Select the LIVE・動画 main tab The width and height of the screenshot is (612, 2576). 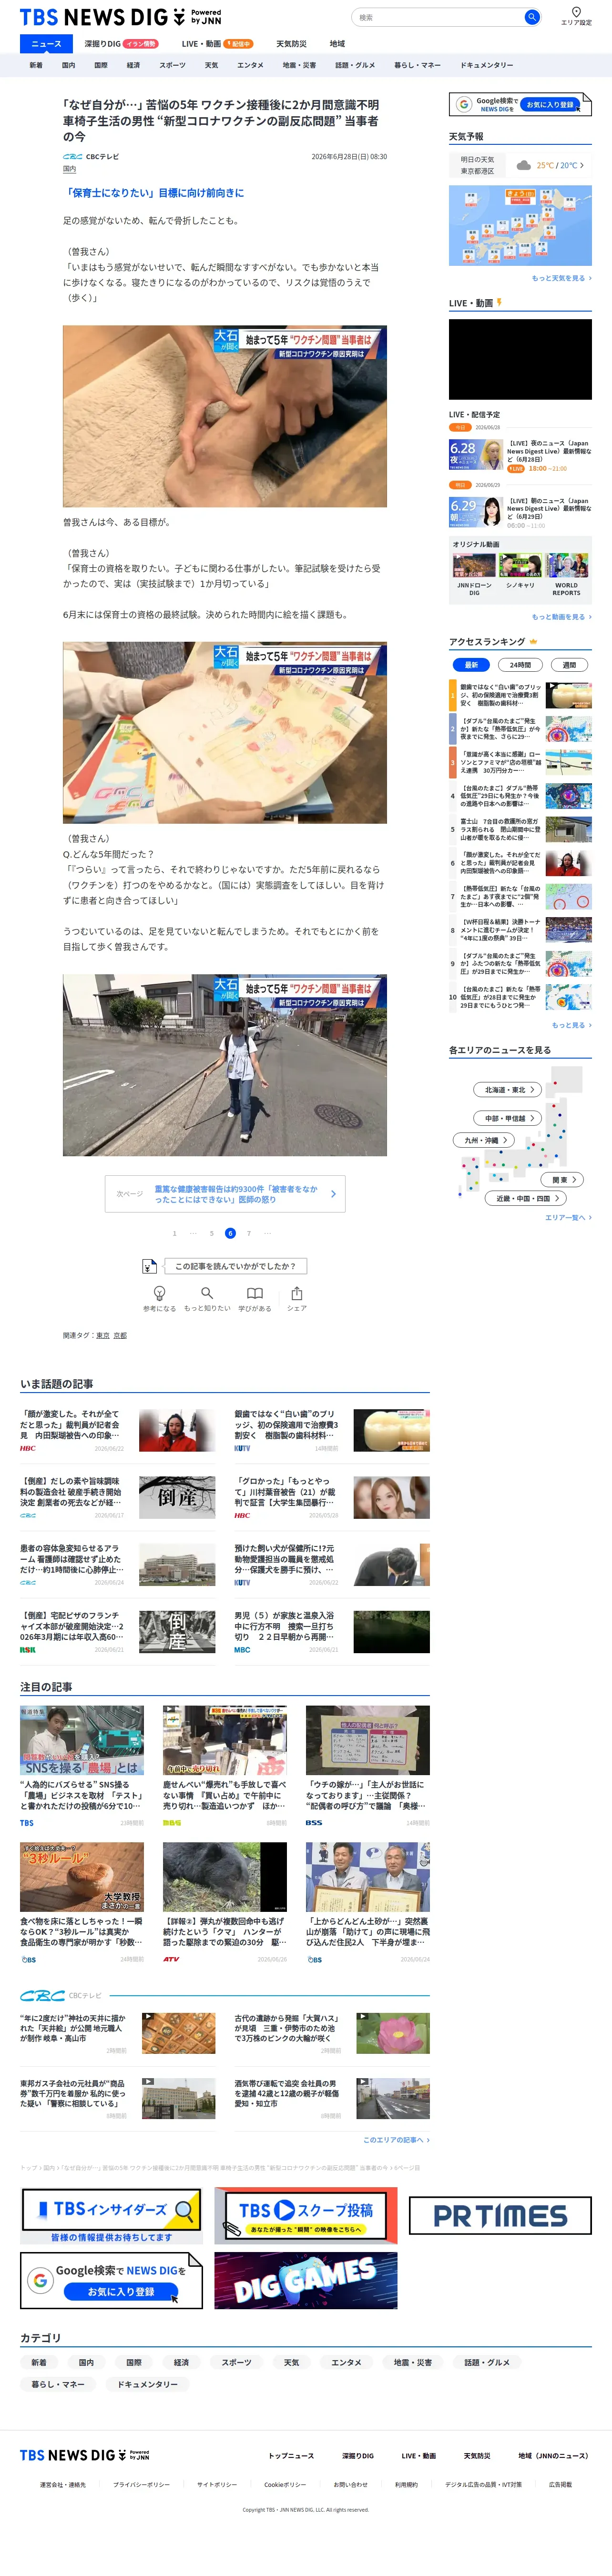point(216,44)
